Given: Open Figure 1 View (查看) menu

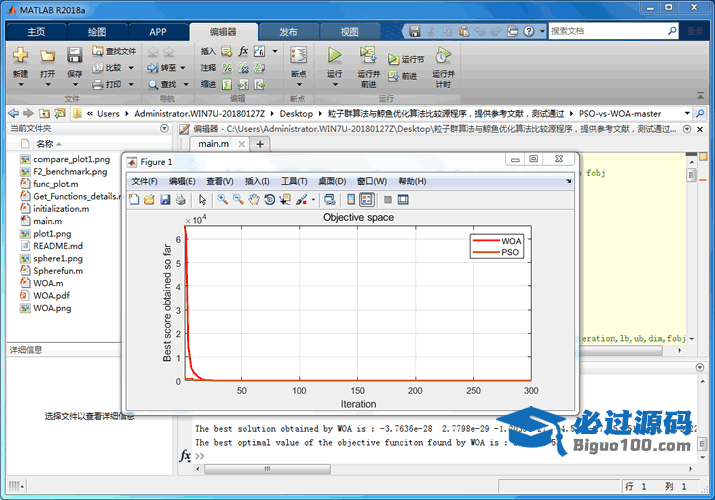Looking at the screenshot, I should (220, 181).
